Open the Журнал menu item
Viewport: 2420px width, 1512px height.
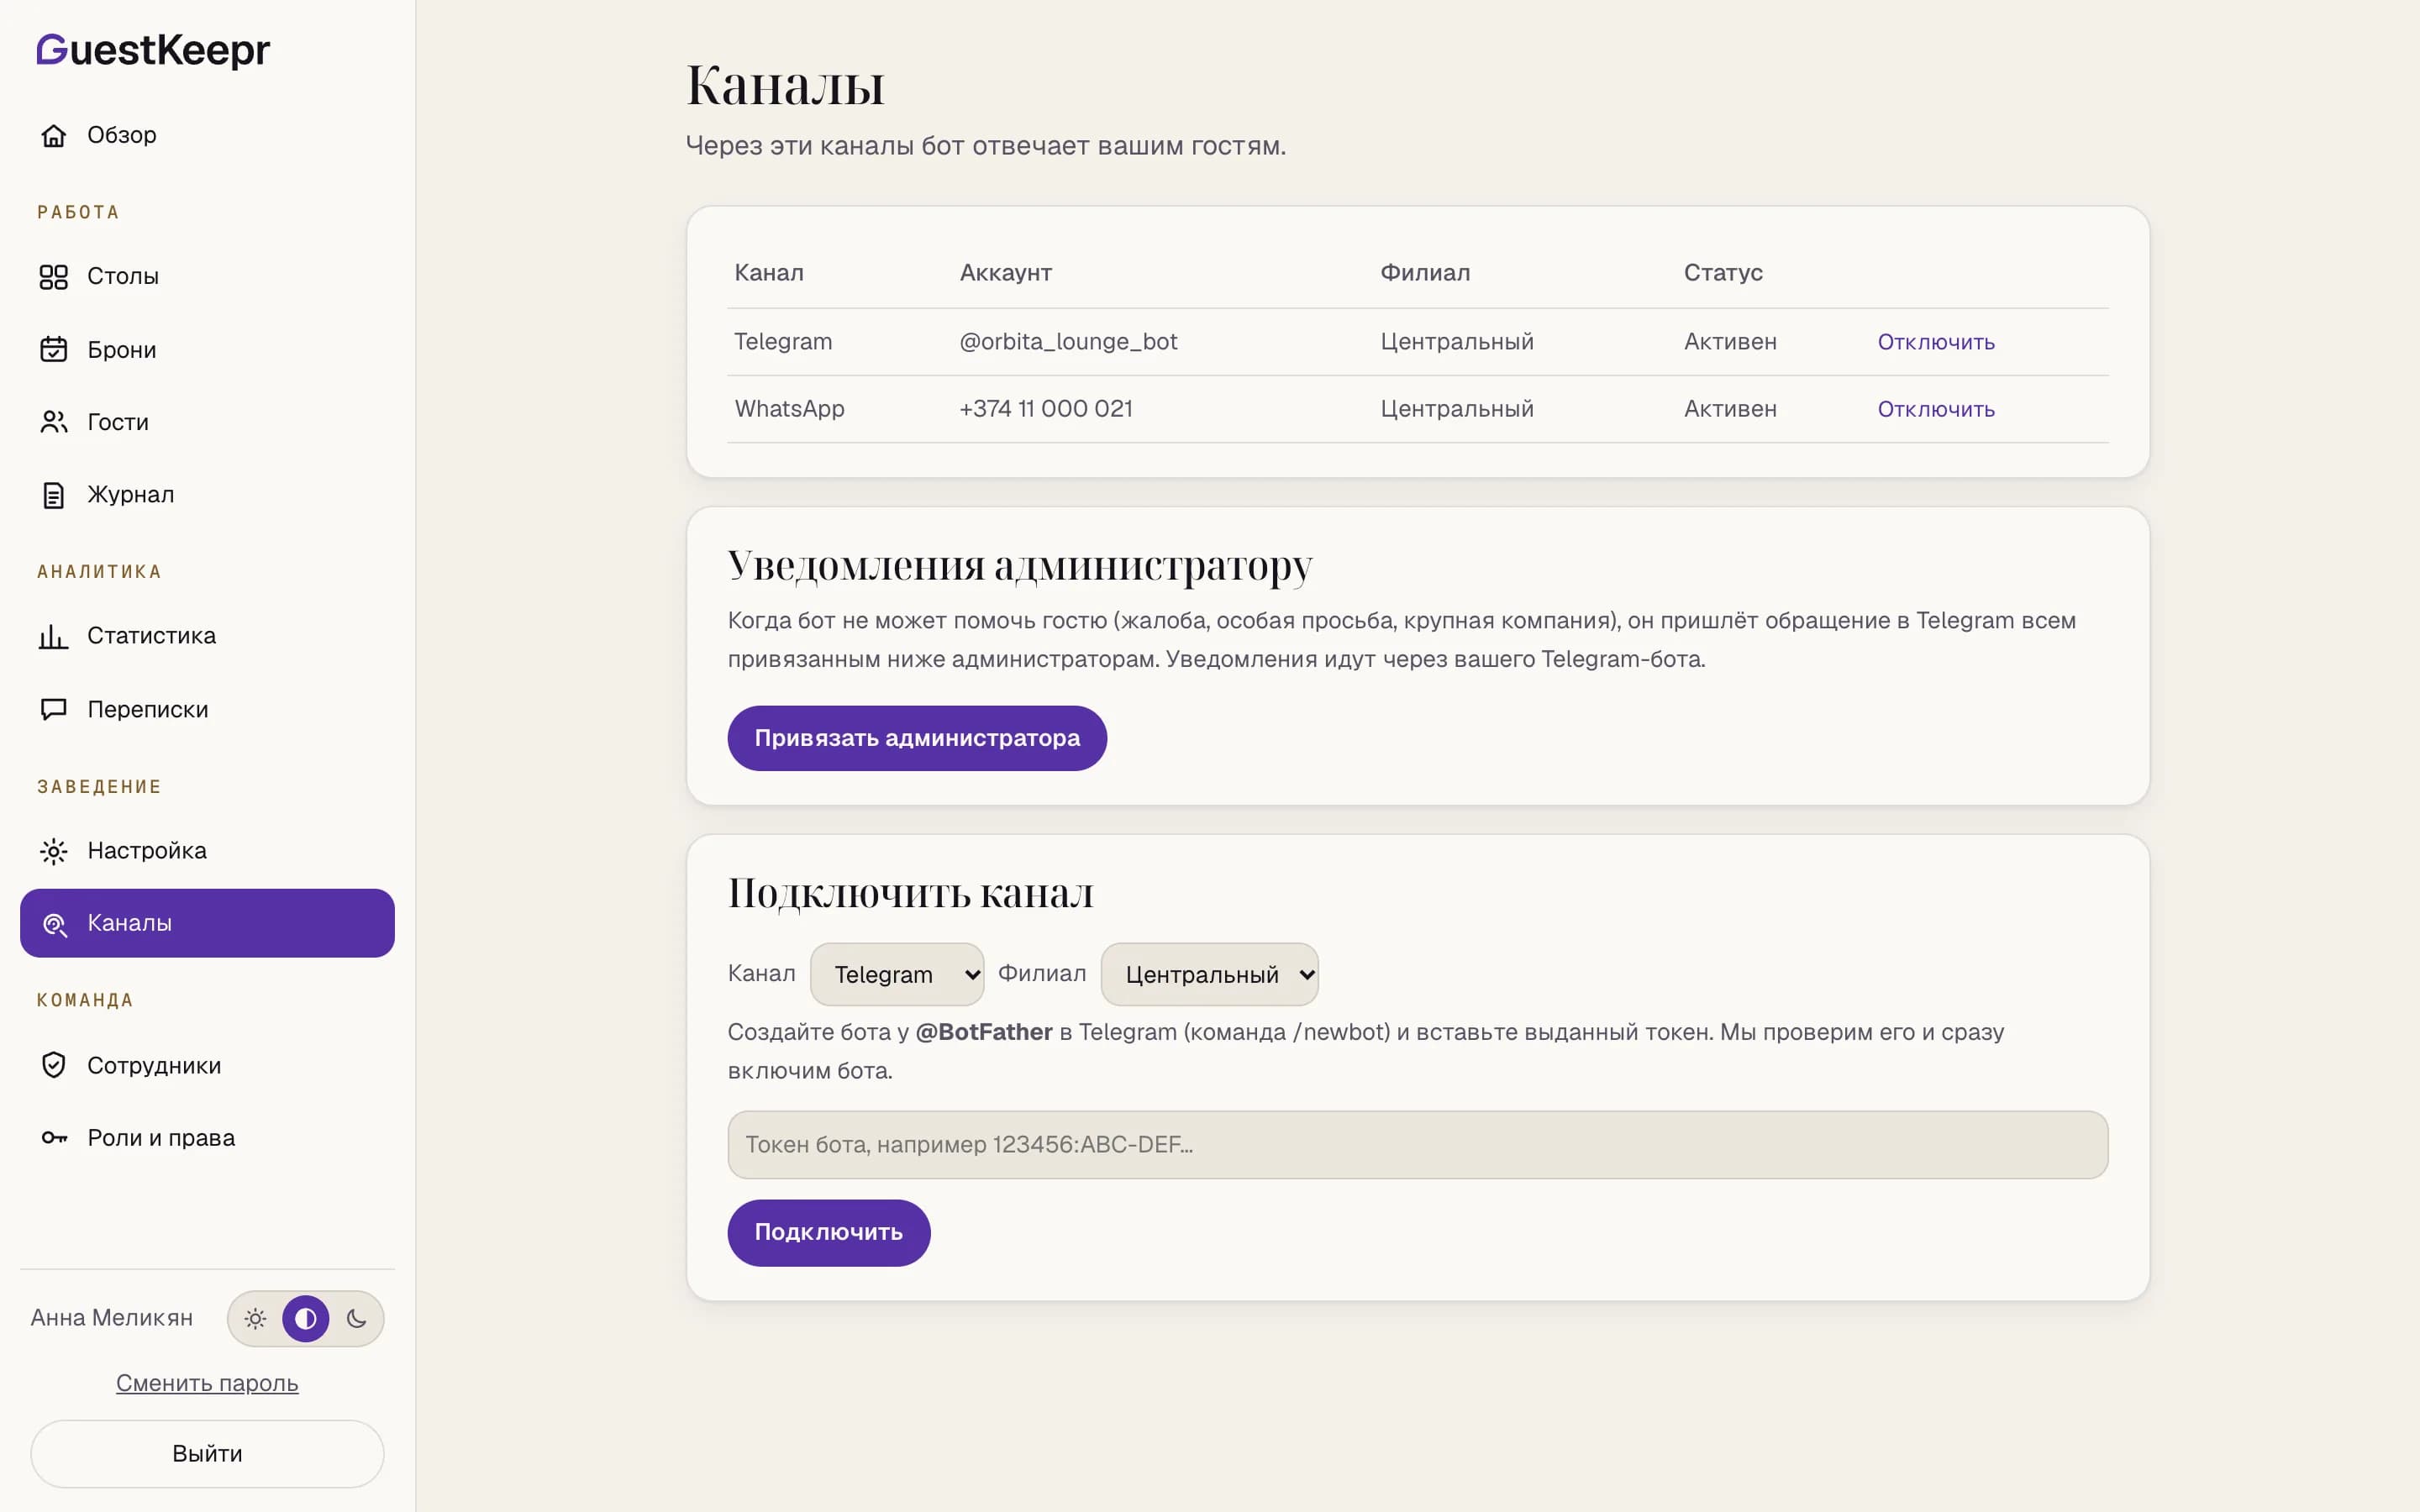(207, 495)
